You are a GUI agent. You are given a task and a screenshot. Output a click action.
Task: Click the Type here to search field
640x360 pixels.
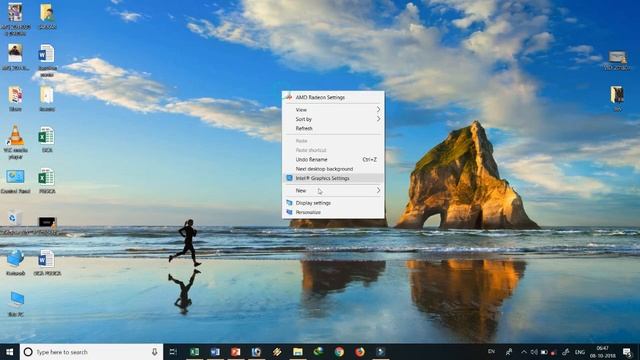[x=91, y=352]
